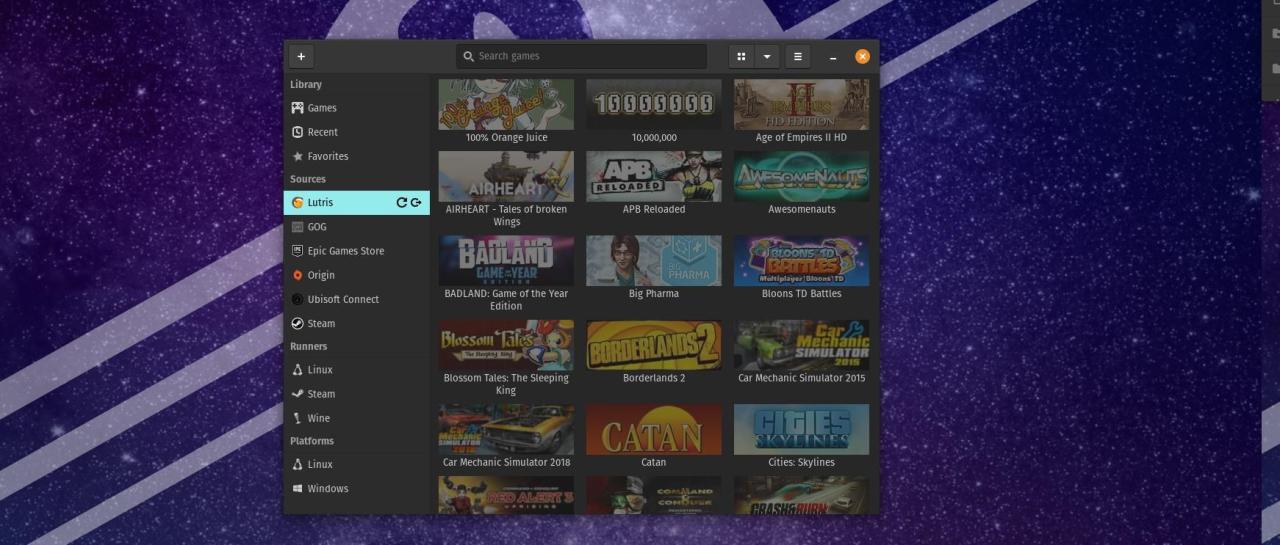Click the refresh icon on Lutris row
The height and width of the screenshot is (545, 1280).
[402, 202]
